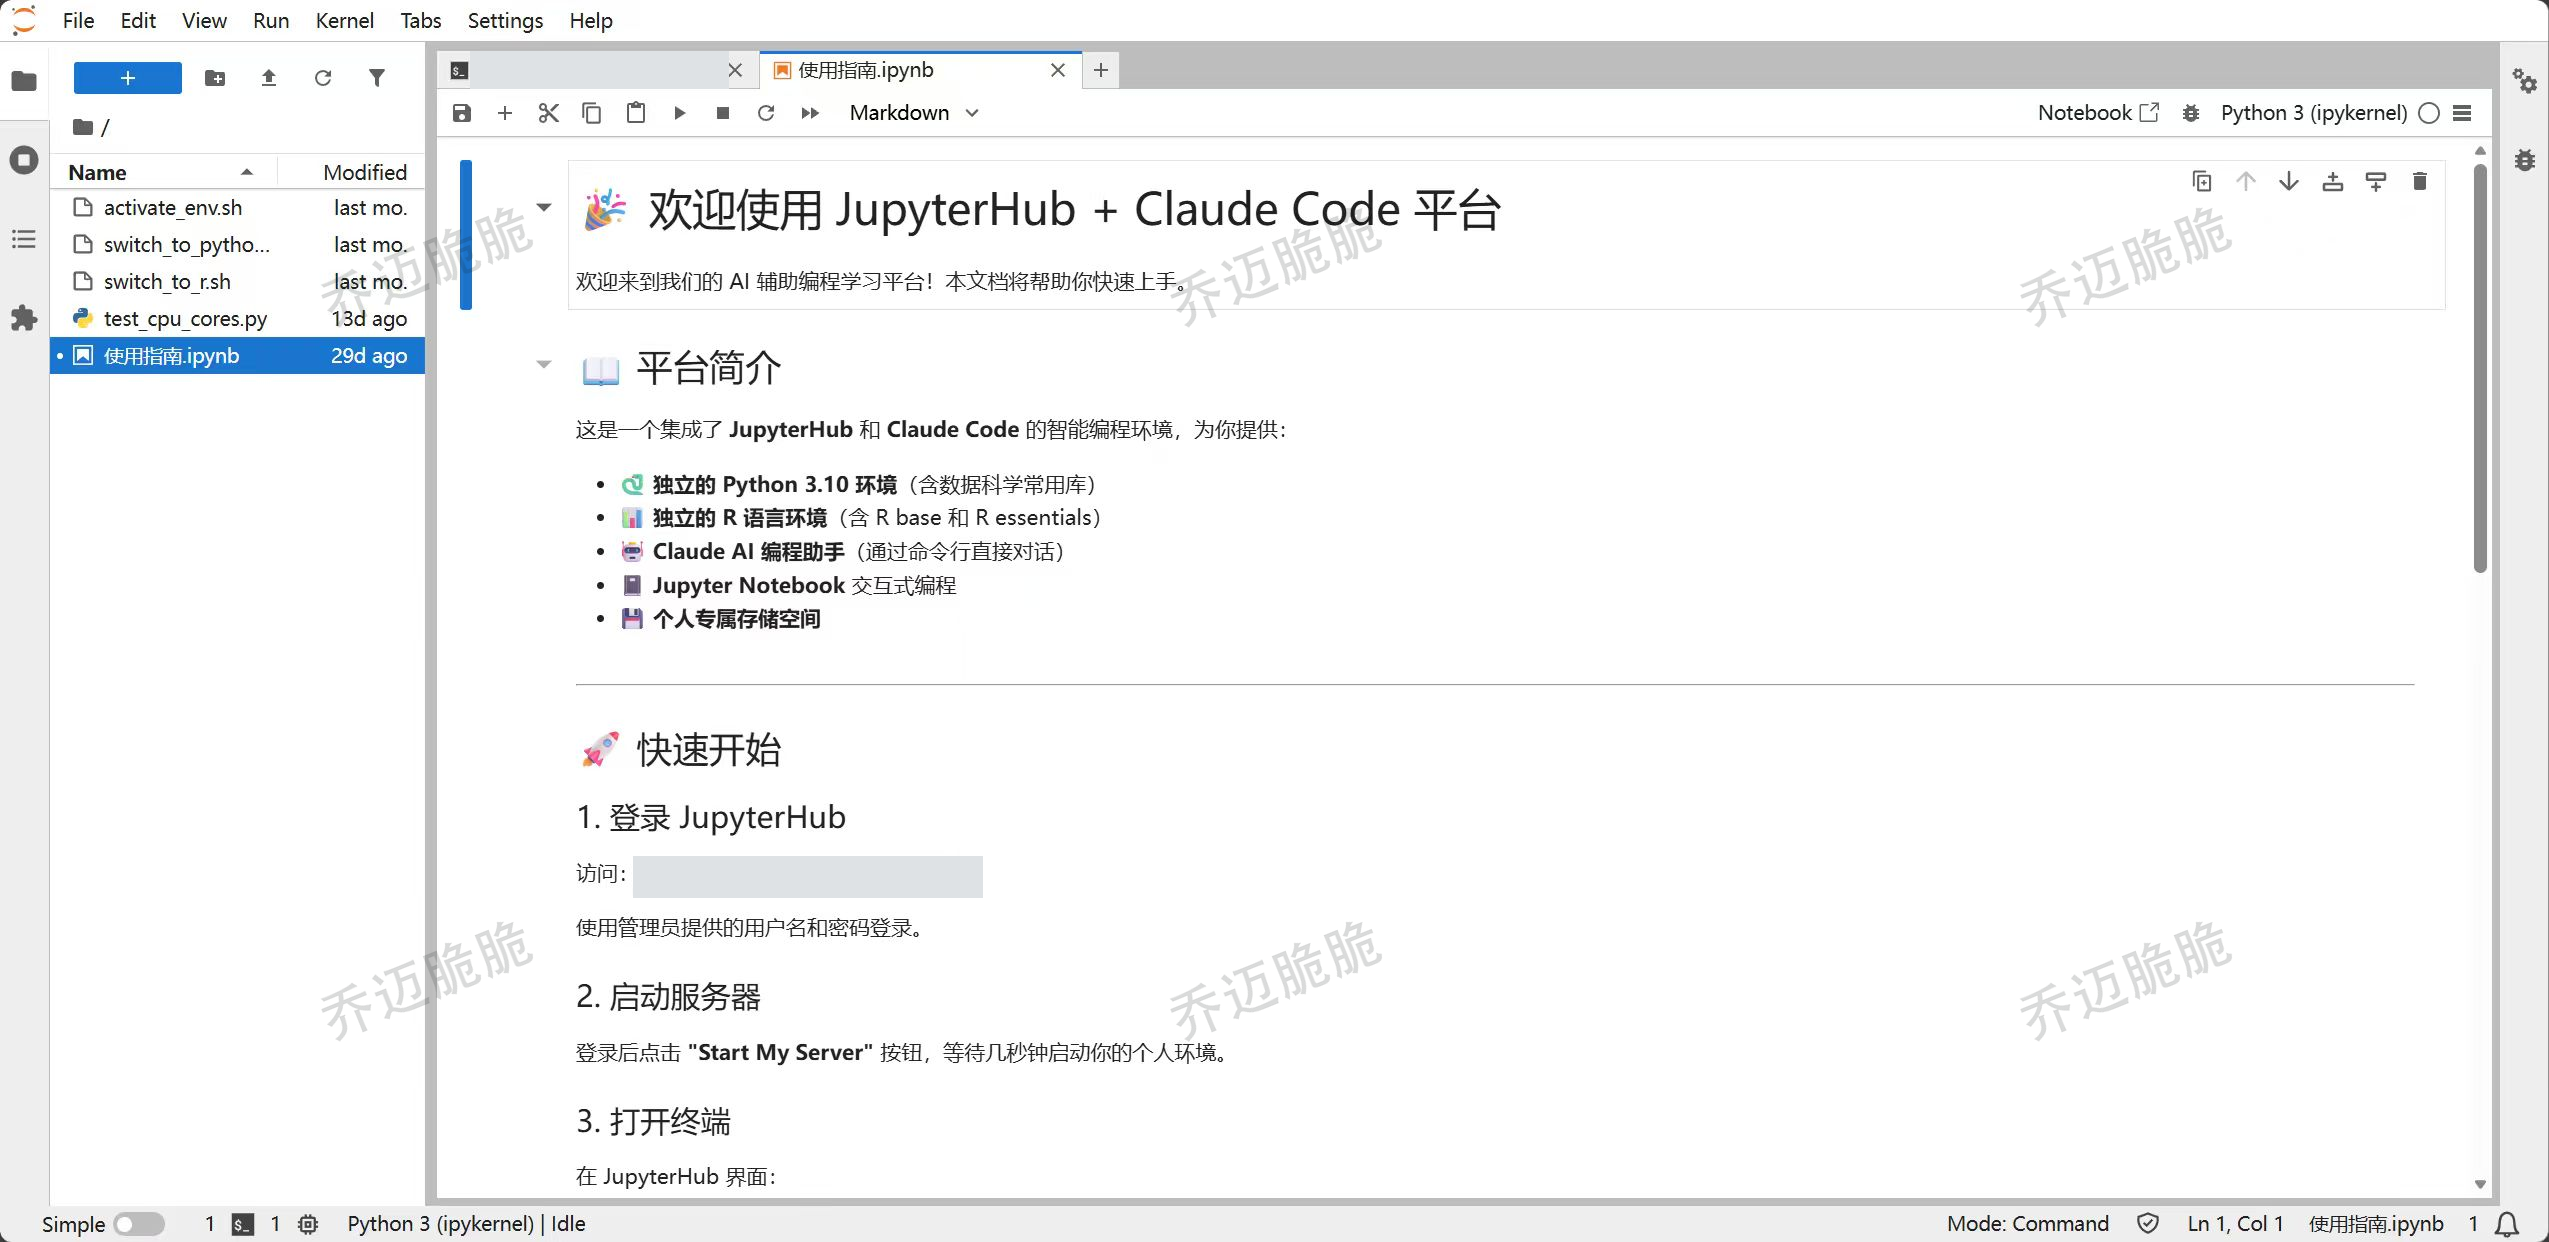
Task: Collapse the welcome heading section
Action: click(544, 208)
